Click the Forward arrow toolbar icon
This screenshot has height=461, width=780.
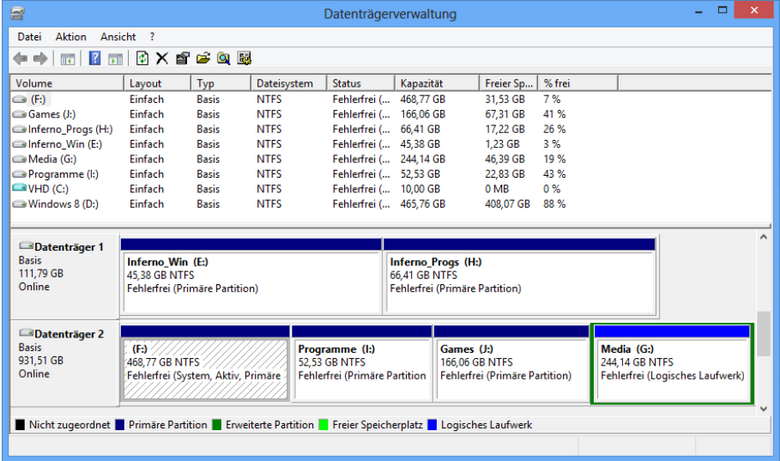coord(40,59)
